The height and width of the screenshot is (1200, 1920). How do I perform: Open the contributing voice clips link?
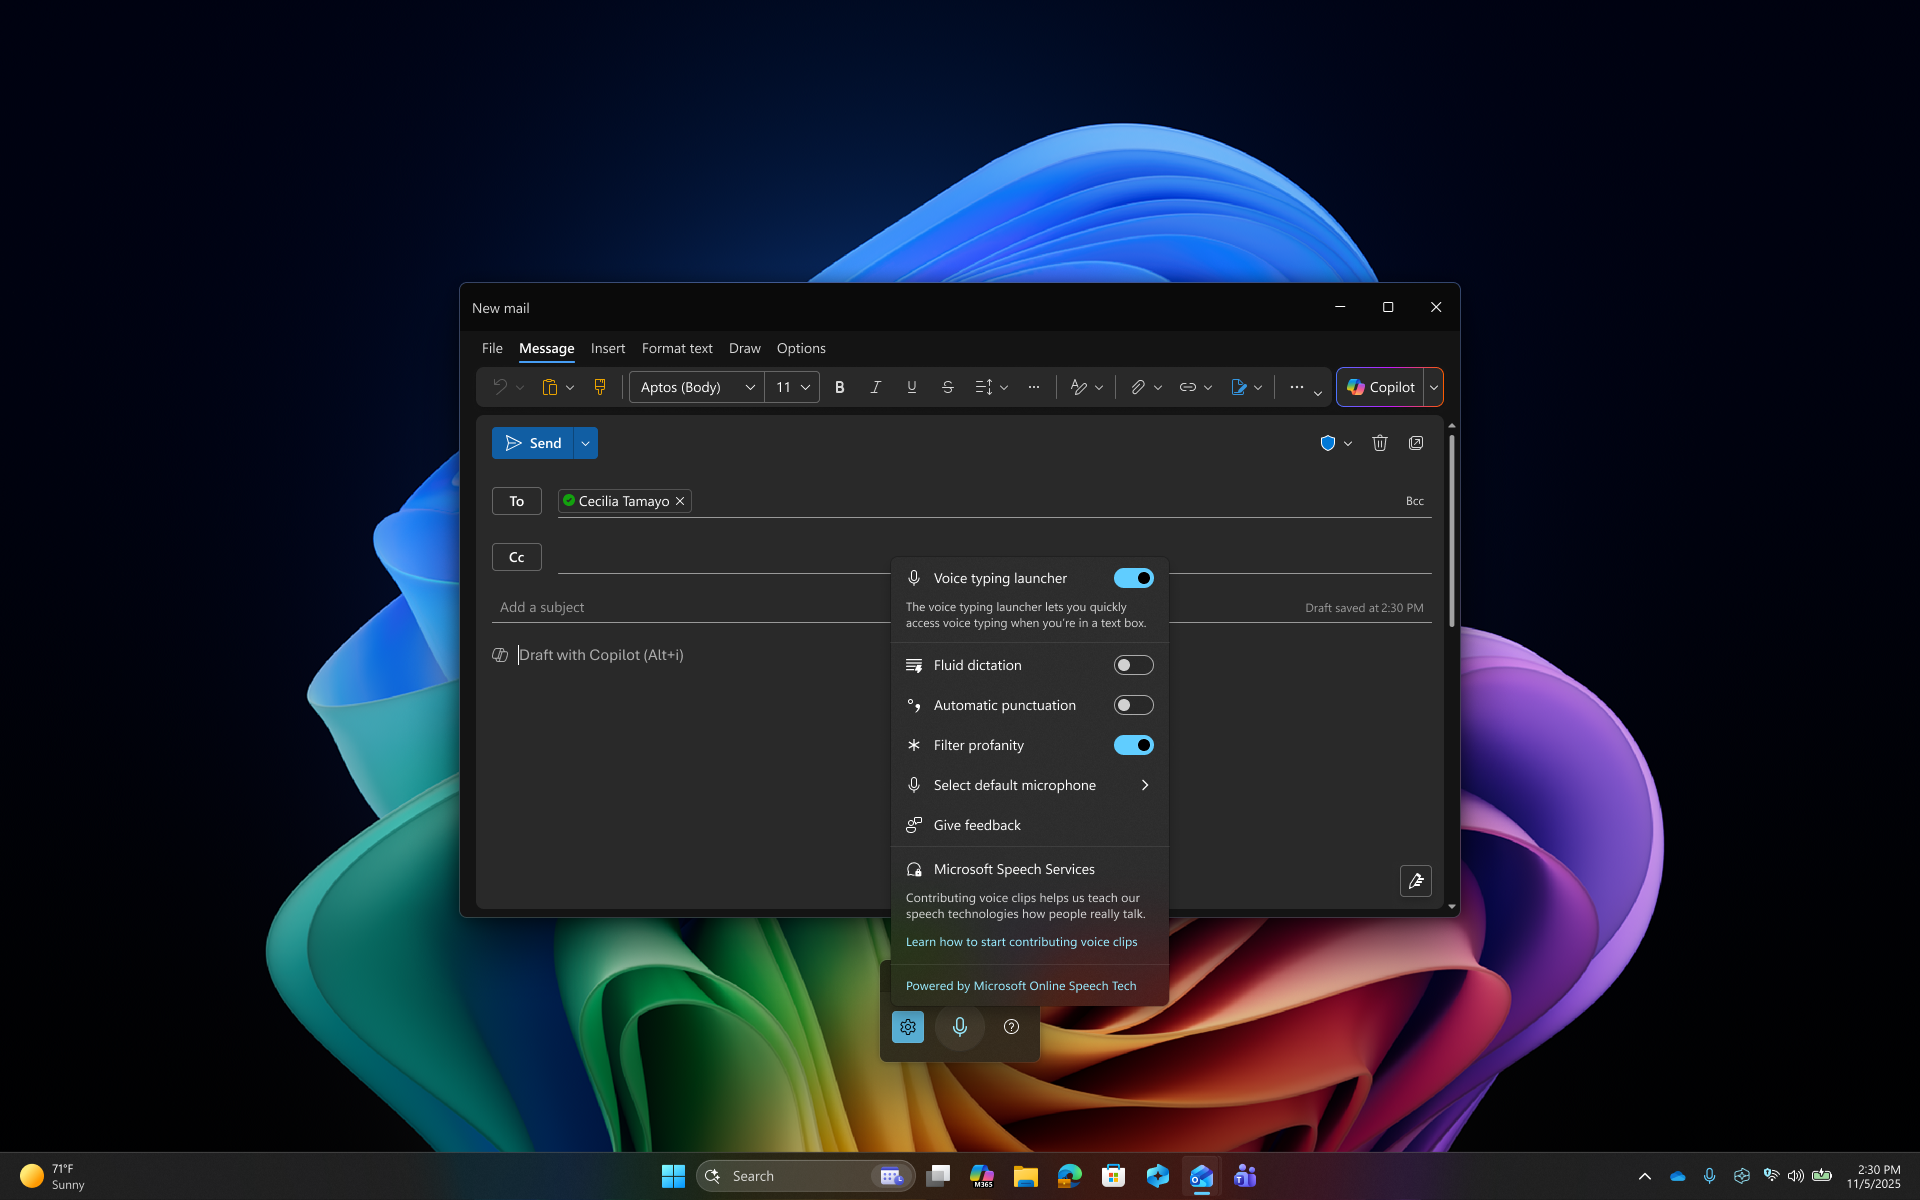(1021, 941)
